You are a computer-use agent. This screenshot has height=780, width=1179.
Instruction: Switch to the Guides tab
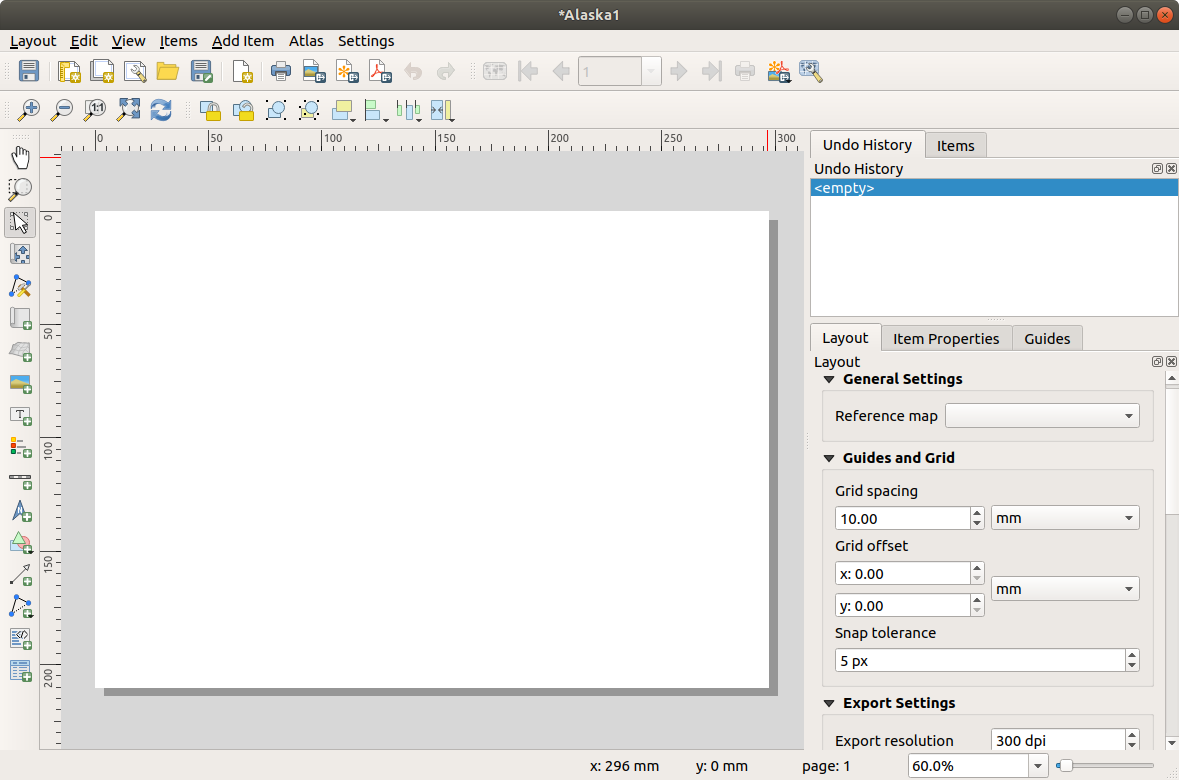click(1047, 338)
